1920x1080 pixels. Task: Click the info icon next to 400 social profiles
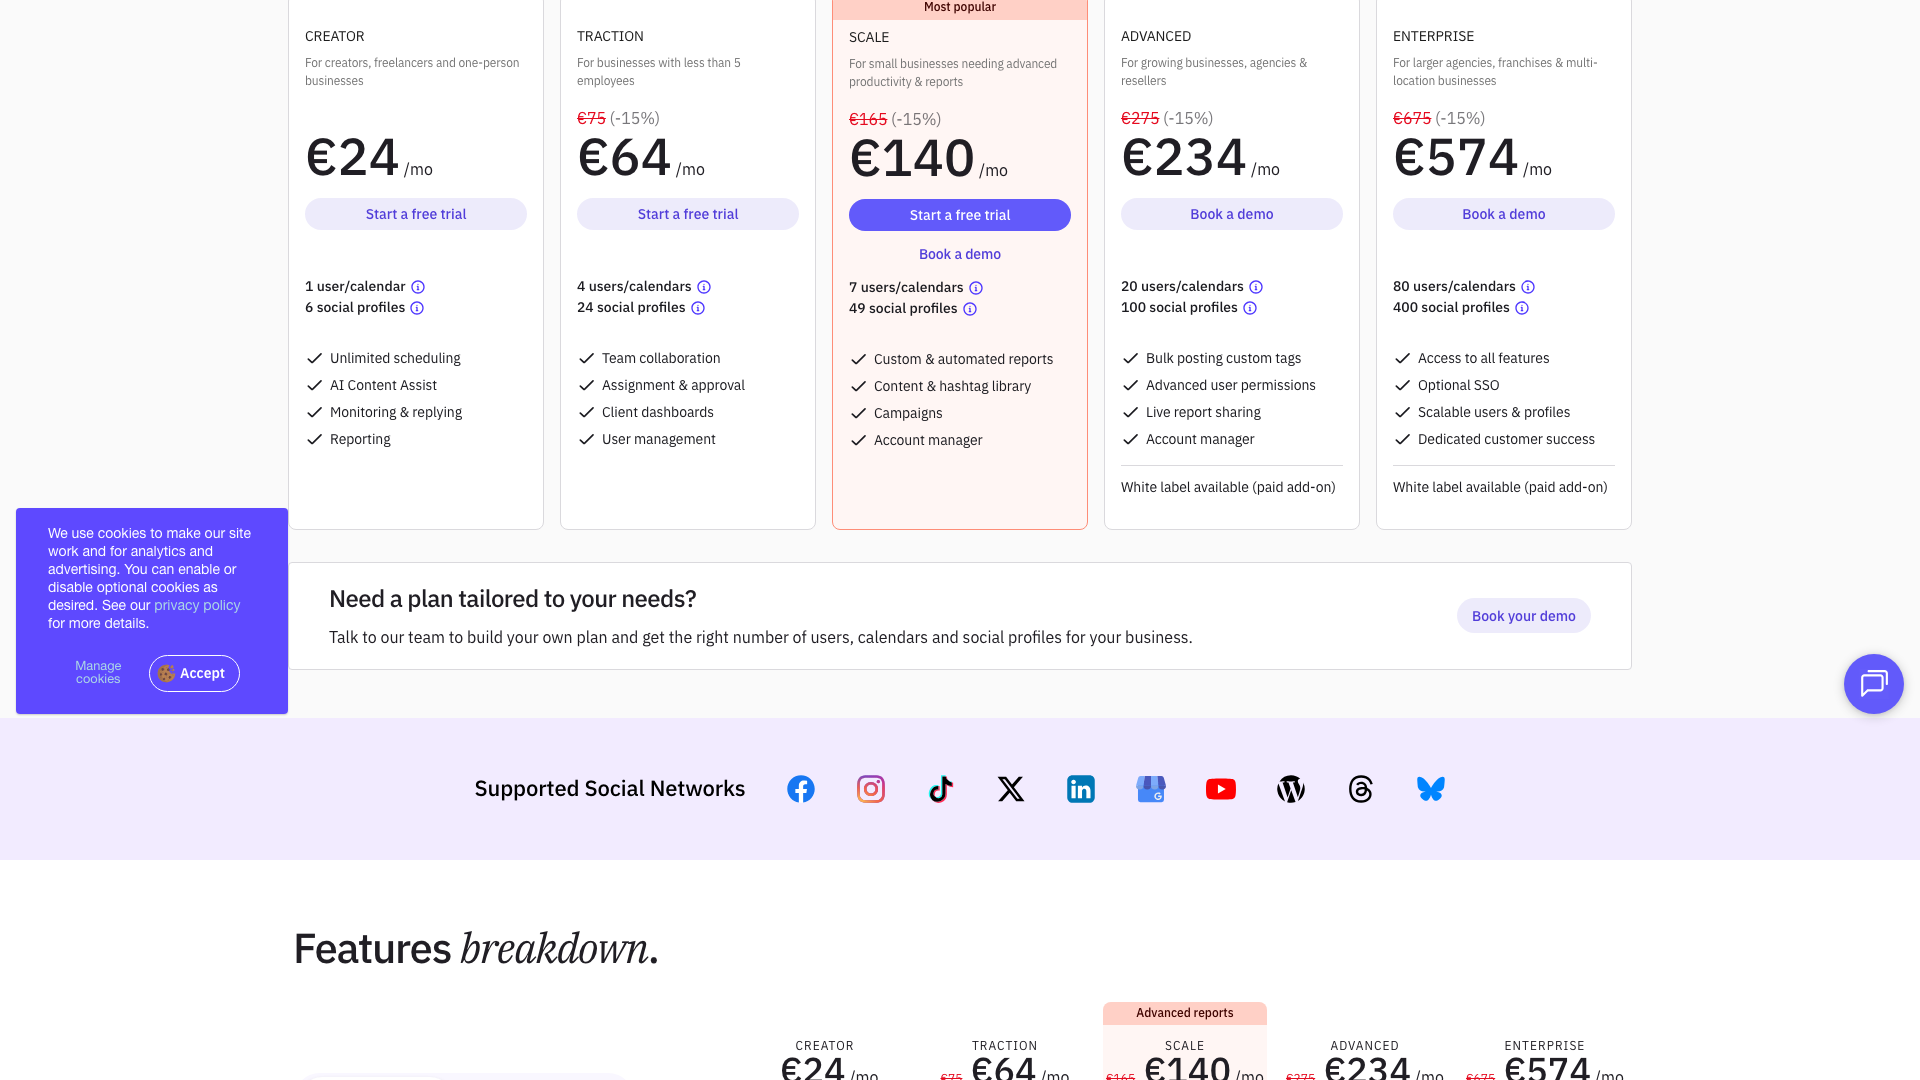click(x=1523, y=308)
